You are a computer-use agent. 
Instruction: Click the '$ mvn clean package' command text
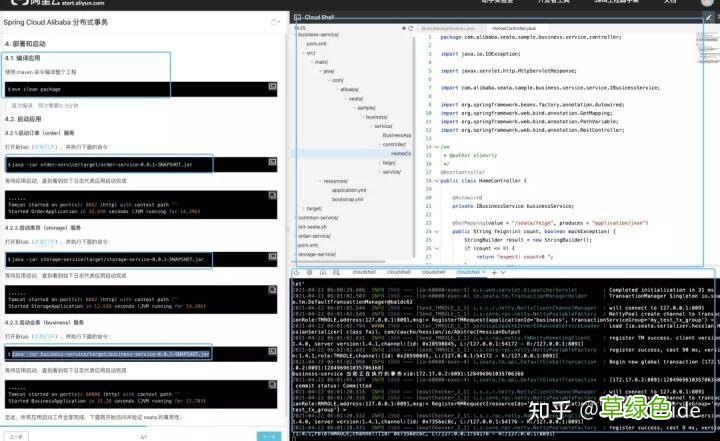coord(34,89)
